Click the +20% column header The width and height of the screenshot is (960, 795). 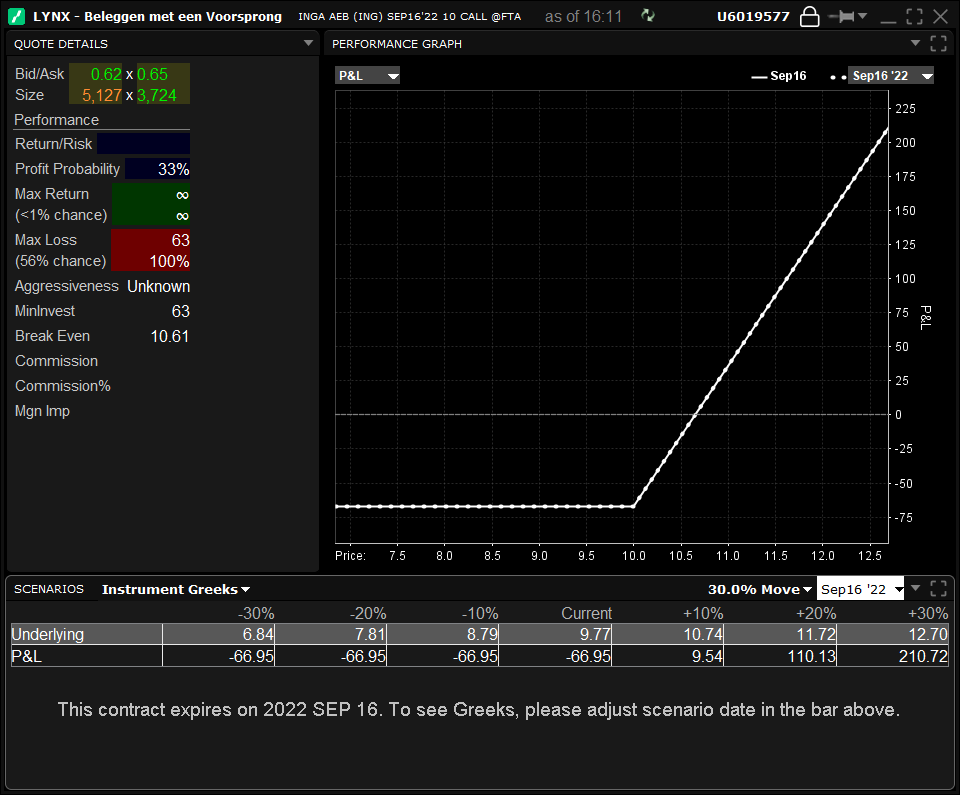point(816,613)
